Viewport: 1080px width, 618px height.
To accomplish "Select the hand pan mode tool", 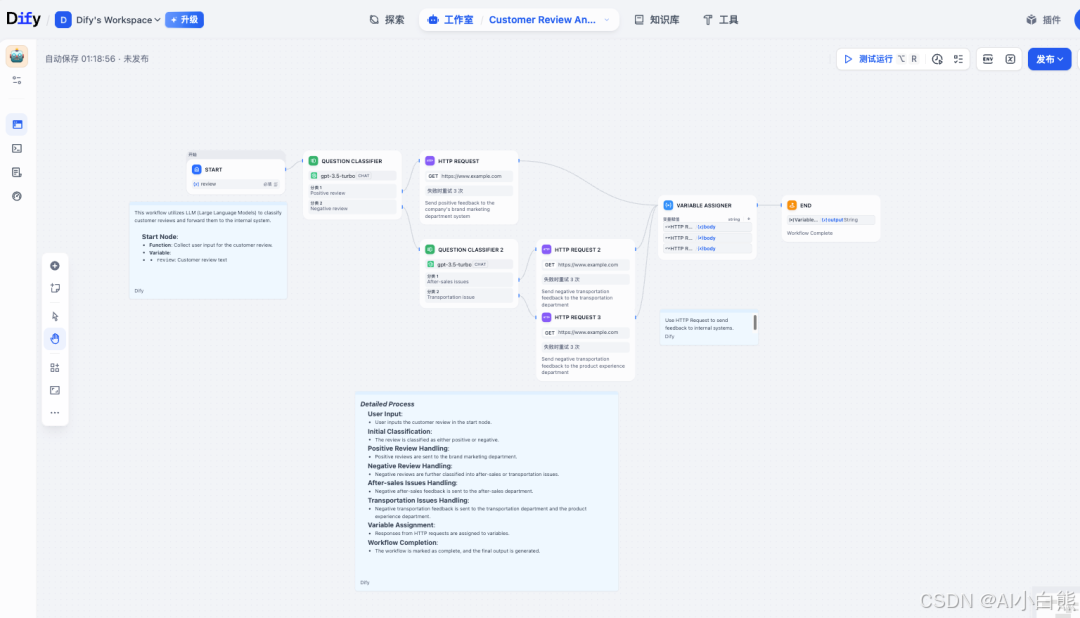I will 55,338.
